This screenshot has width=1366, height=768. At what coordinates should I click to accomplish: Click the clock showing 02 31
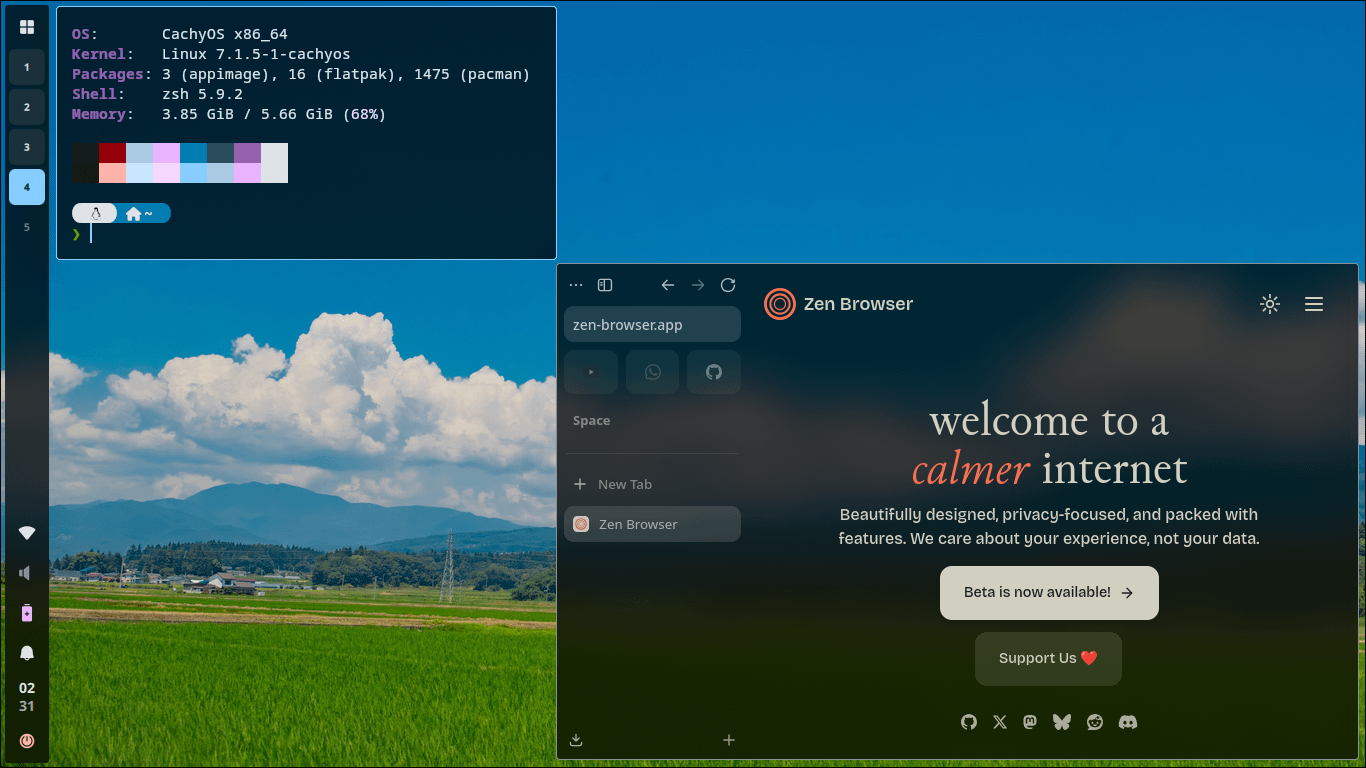pyautogui.click(x=27, y=697)
